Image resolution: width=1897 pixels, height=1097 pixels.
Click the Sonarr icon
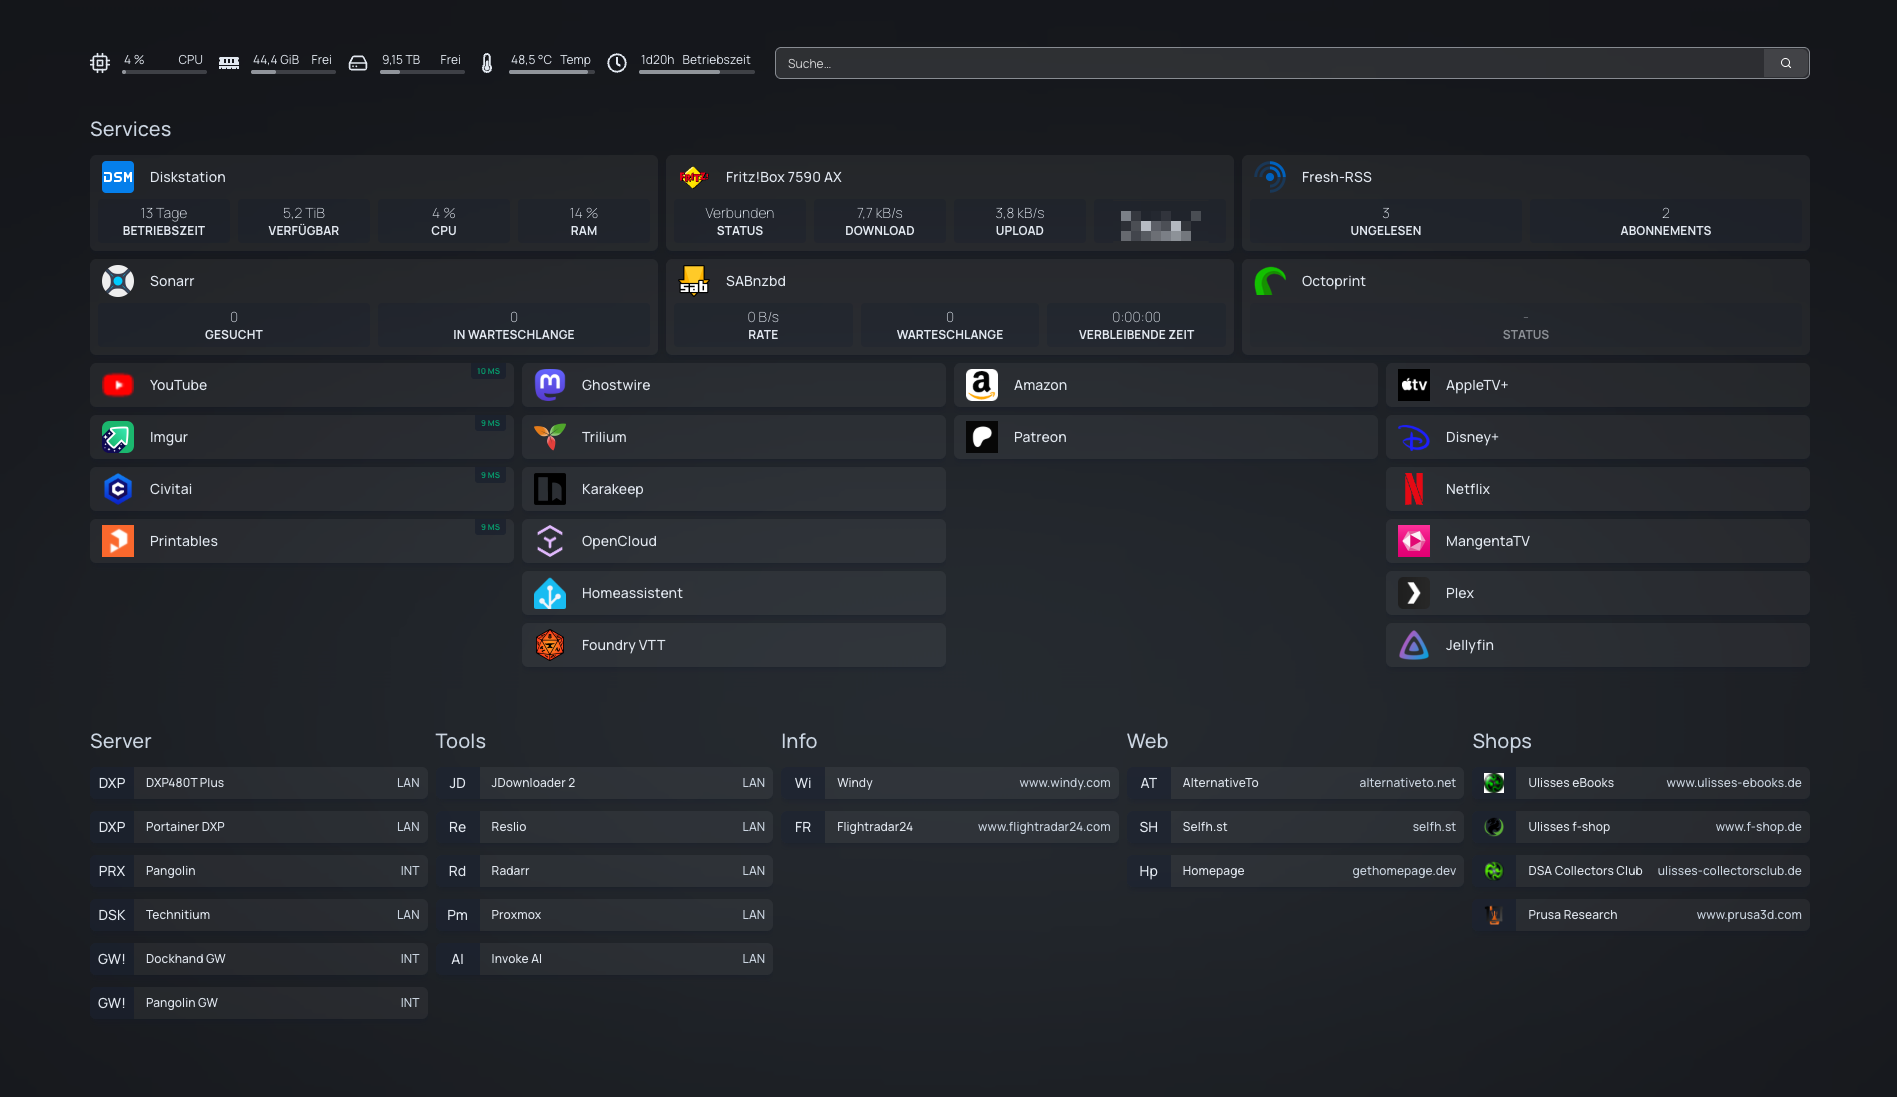click(x=118, y=281)
